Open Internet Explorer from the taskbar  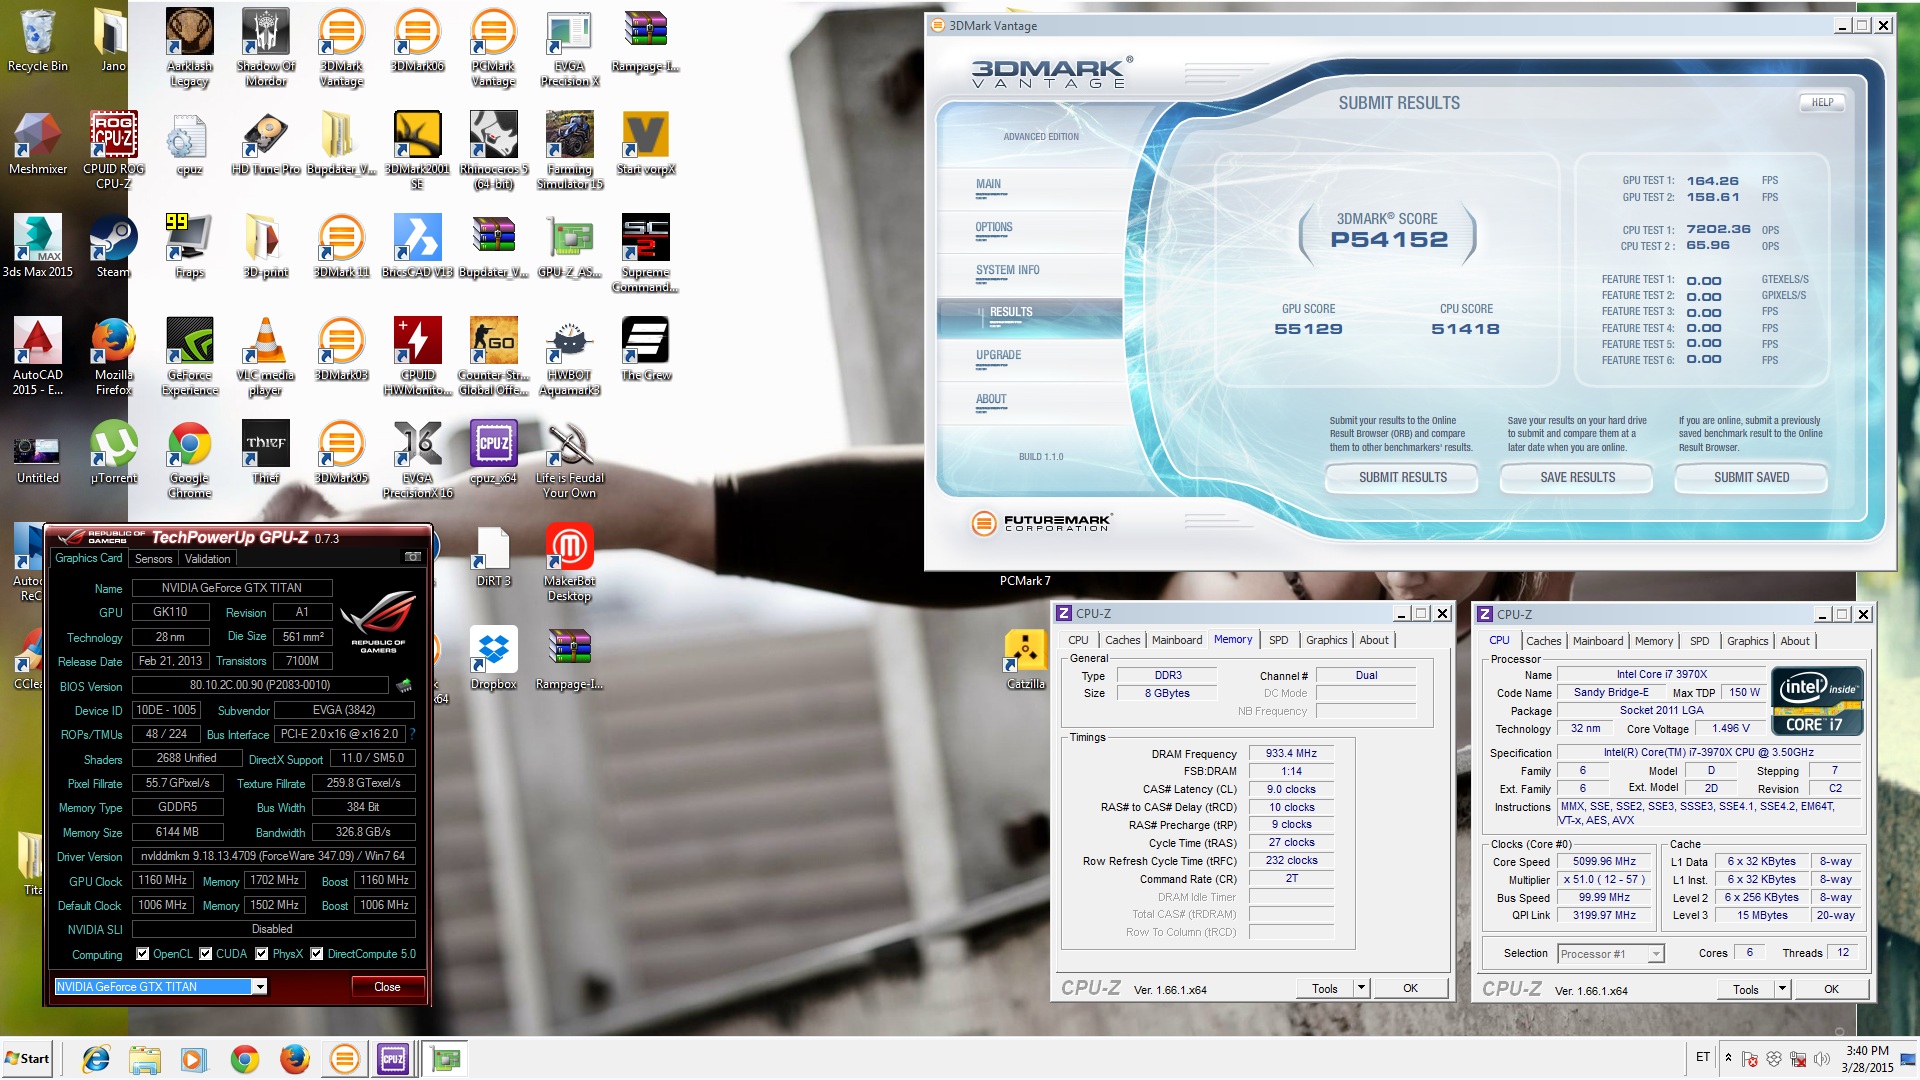click(x=96, y=1059)
